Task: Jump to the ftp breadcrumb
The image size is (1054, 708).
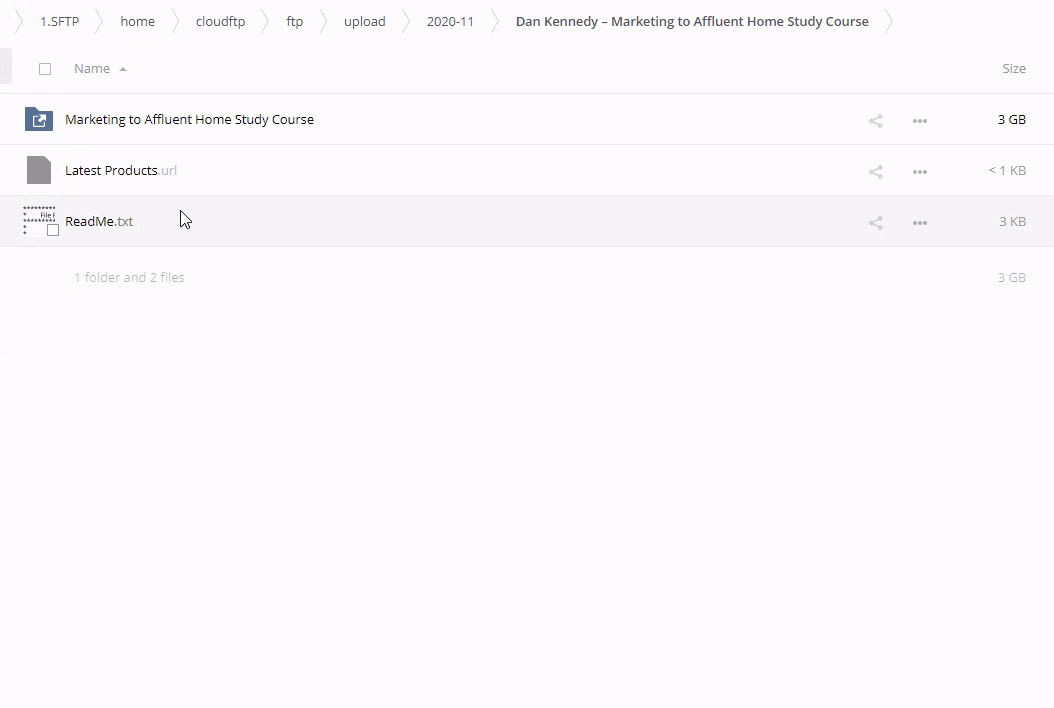Action: (x=294, y=21)
